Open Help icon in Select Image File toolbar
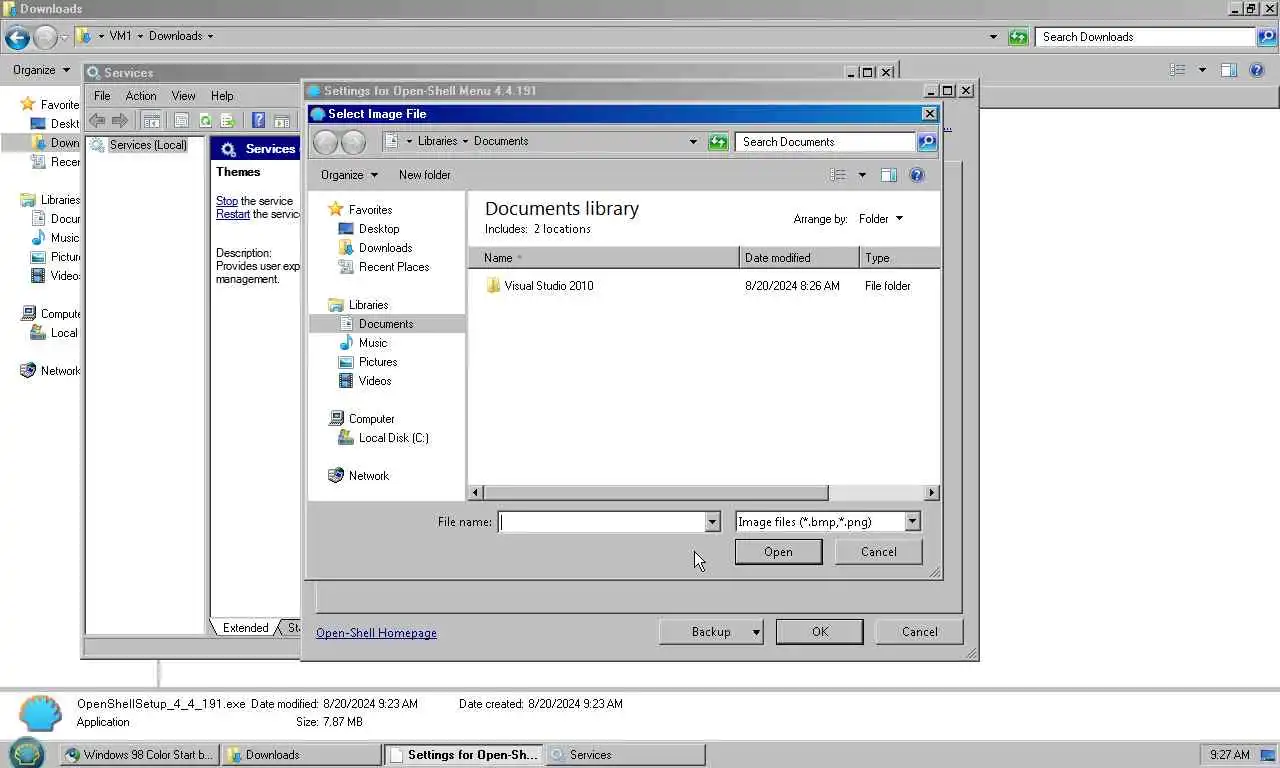This screenshot has height=768, width=1280. tap(917, 175)
